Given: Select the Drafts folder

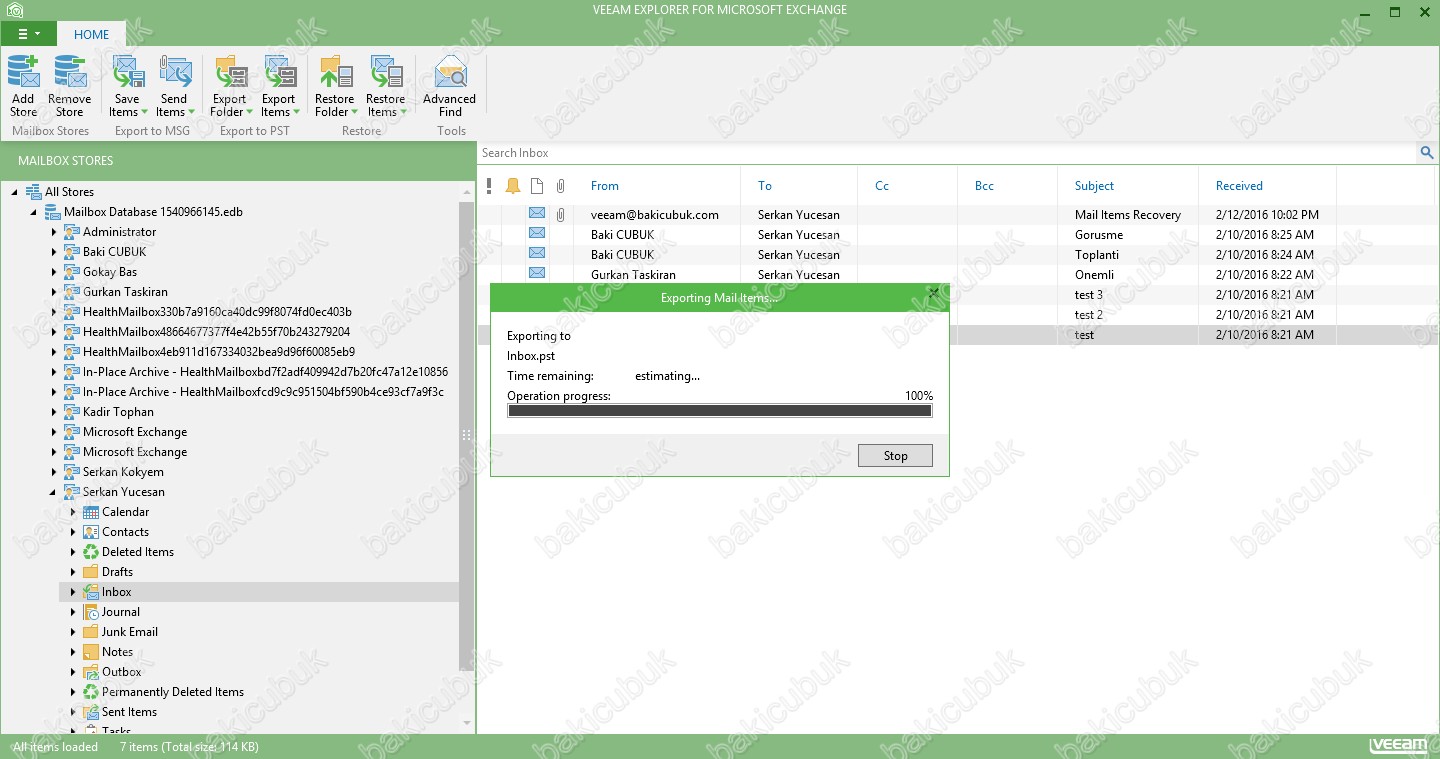Looking at the screenshot, I should click(117, 572).
